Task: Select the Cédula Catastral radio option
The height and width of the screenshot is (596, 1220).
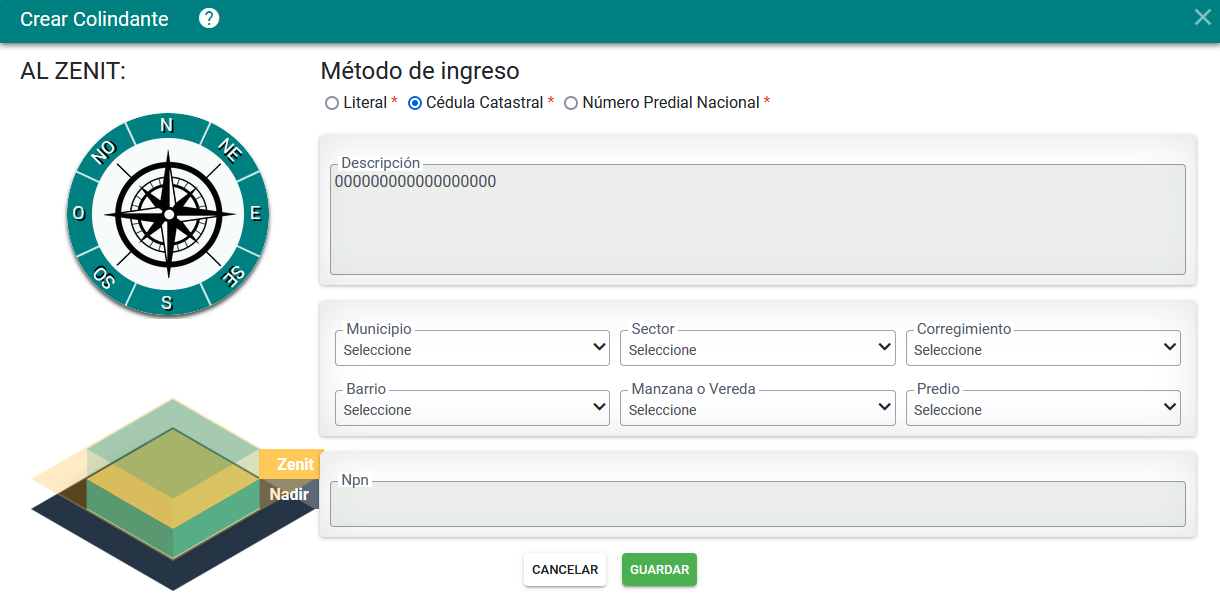Action: (415, 103)
